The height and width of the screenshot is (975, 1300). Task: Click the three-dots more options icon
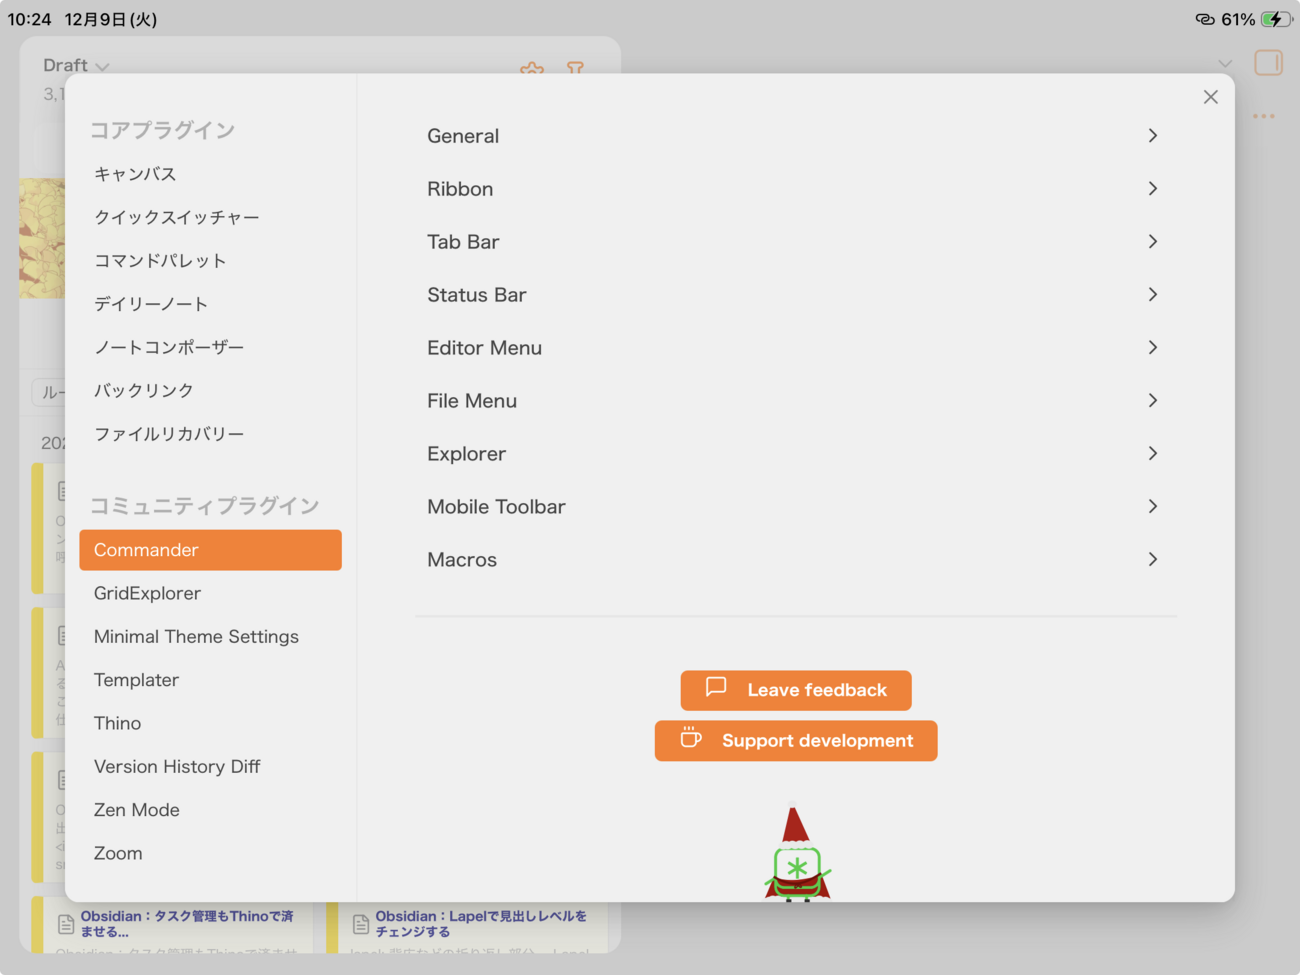coord(1264,116)
